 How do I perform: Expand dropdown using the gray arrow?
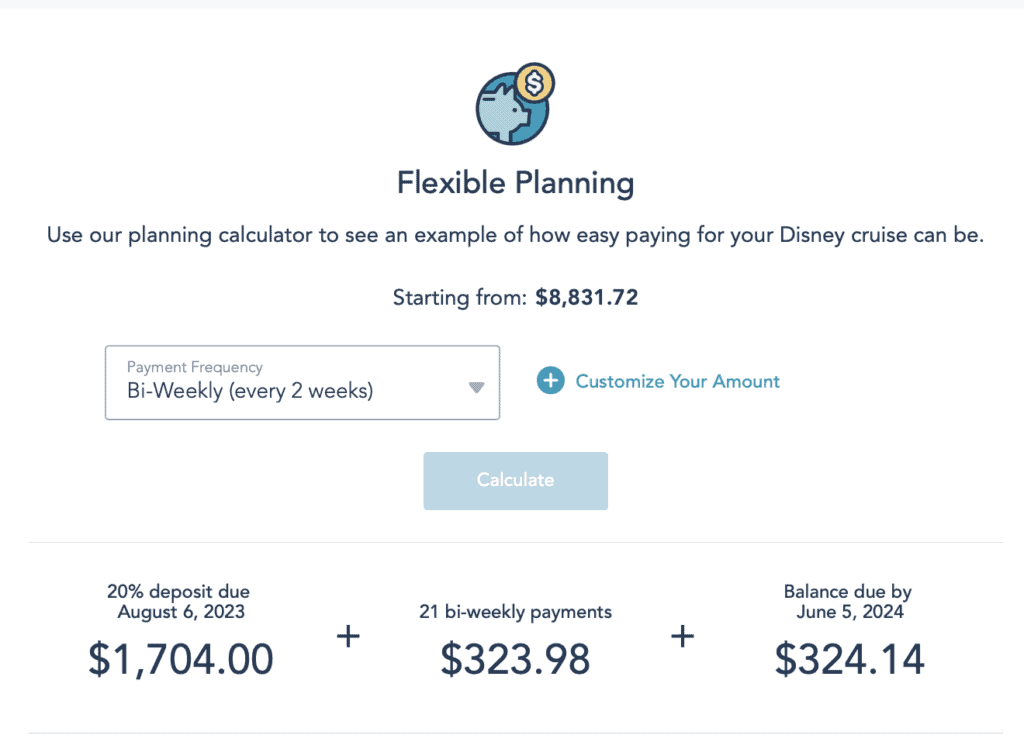476,387
